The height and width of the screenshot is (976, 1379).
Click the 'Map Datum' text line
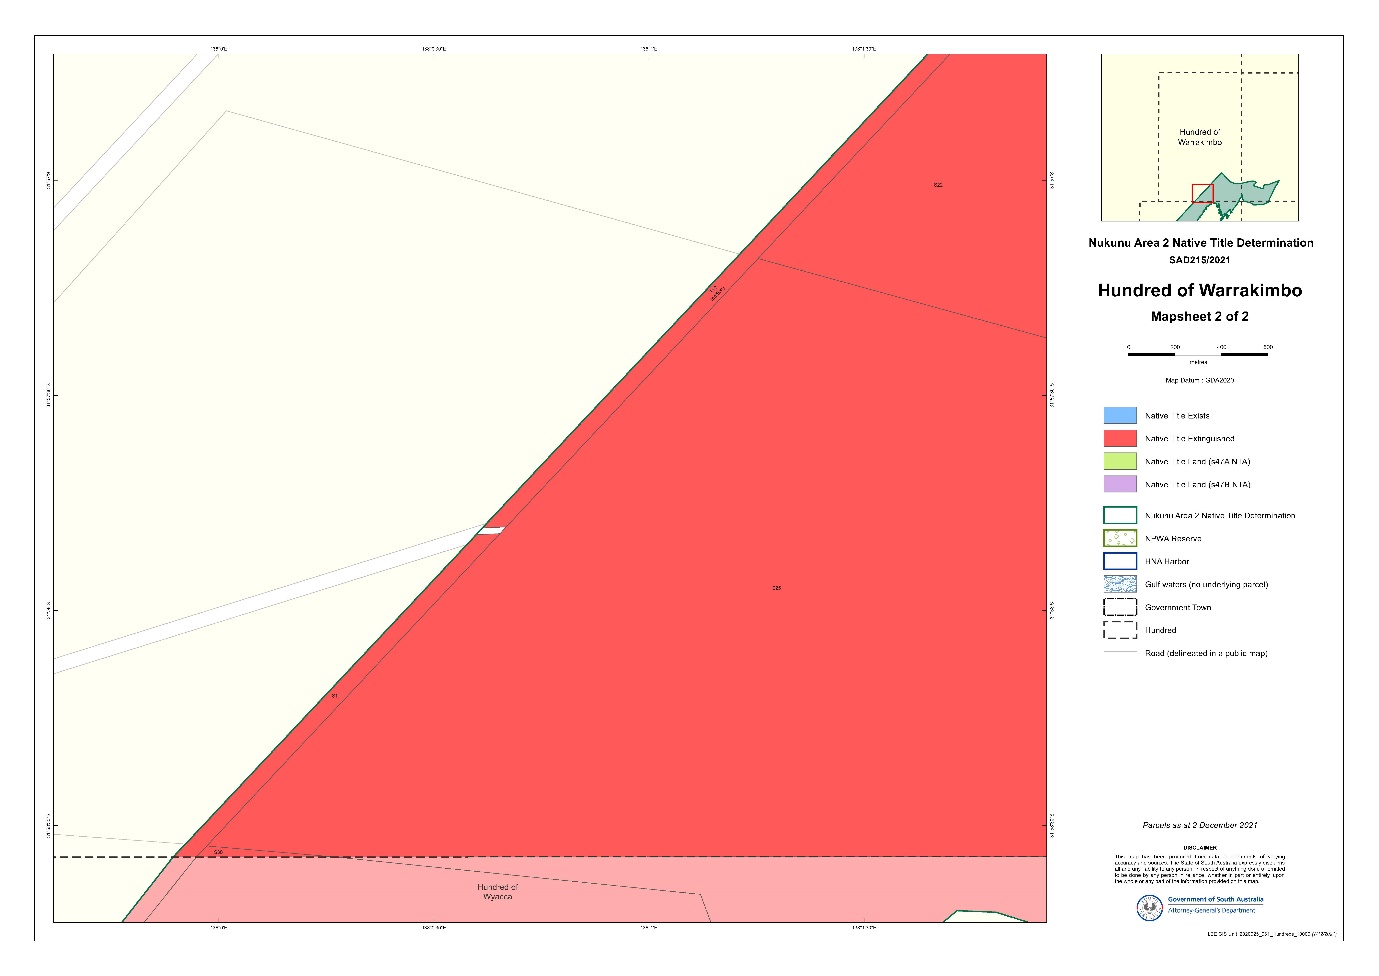click(1200, 381)
